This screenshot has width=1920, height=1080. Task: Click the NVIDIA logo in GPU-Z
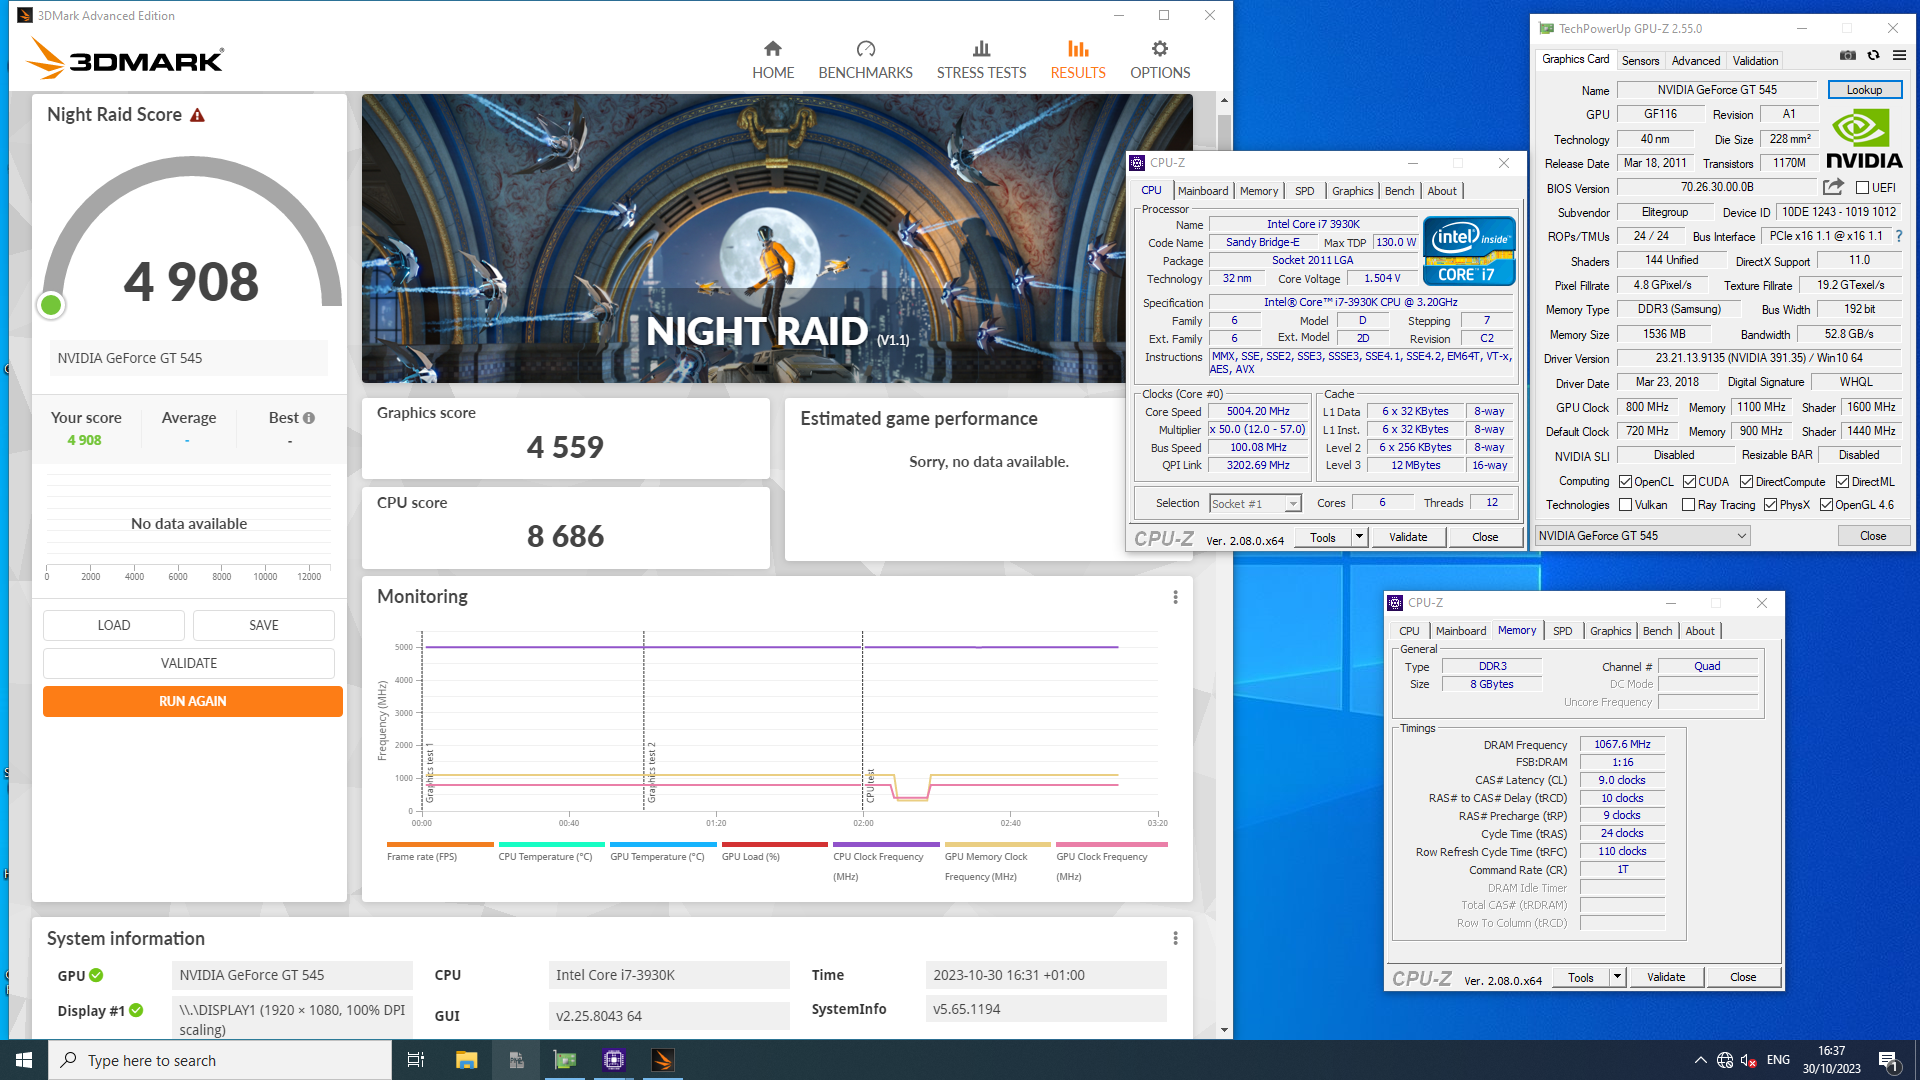pyautogui.click(x=1864, y=138)
